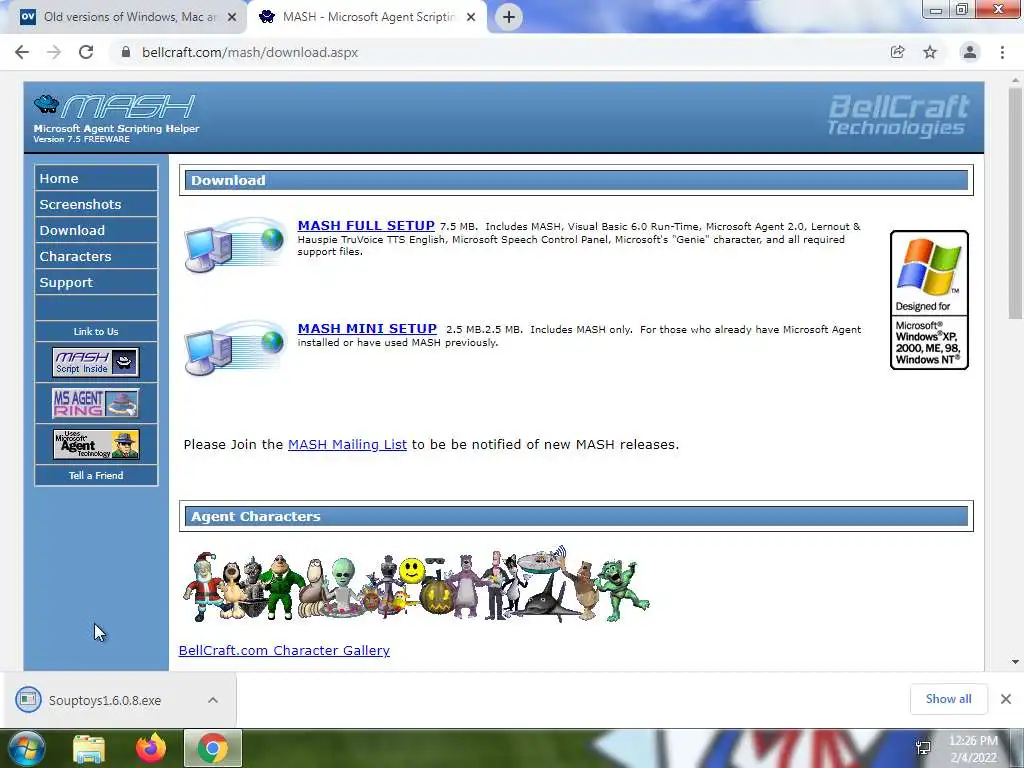Screen dimensions: 1024x768
Task: Click Show all downloads button
Action: [x=948, y=699]
